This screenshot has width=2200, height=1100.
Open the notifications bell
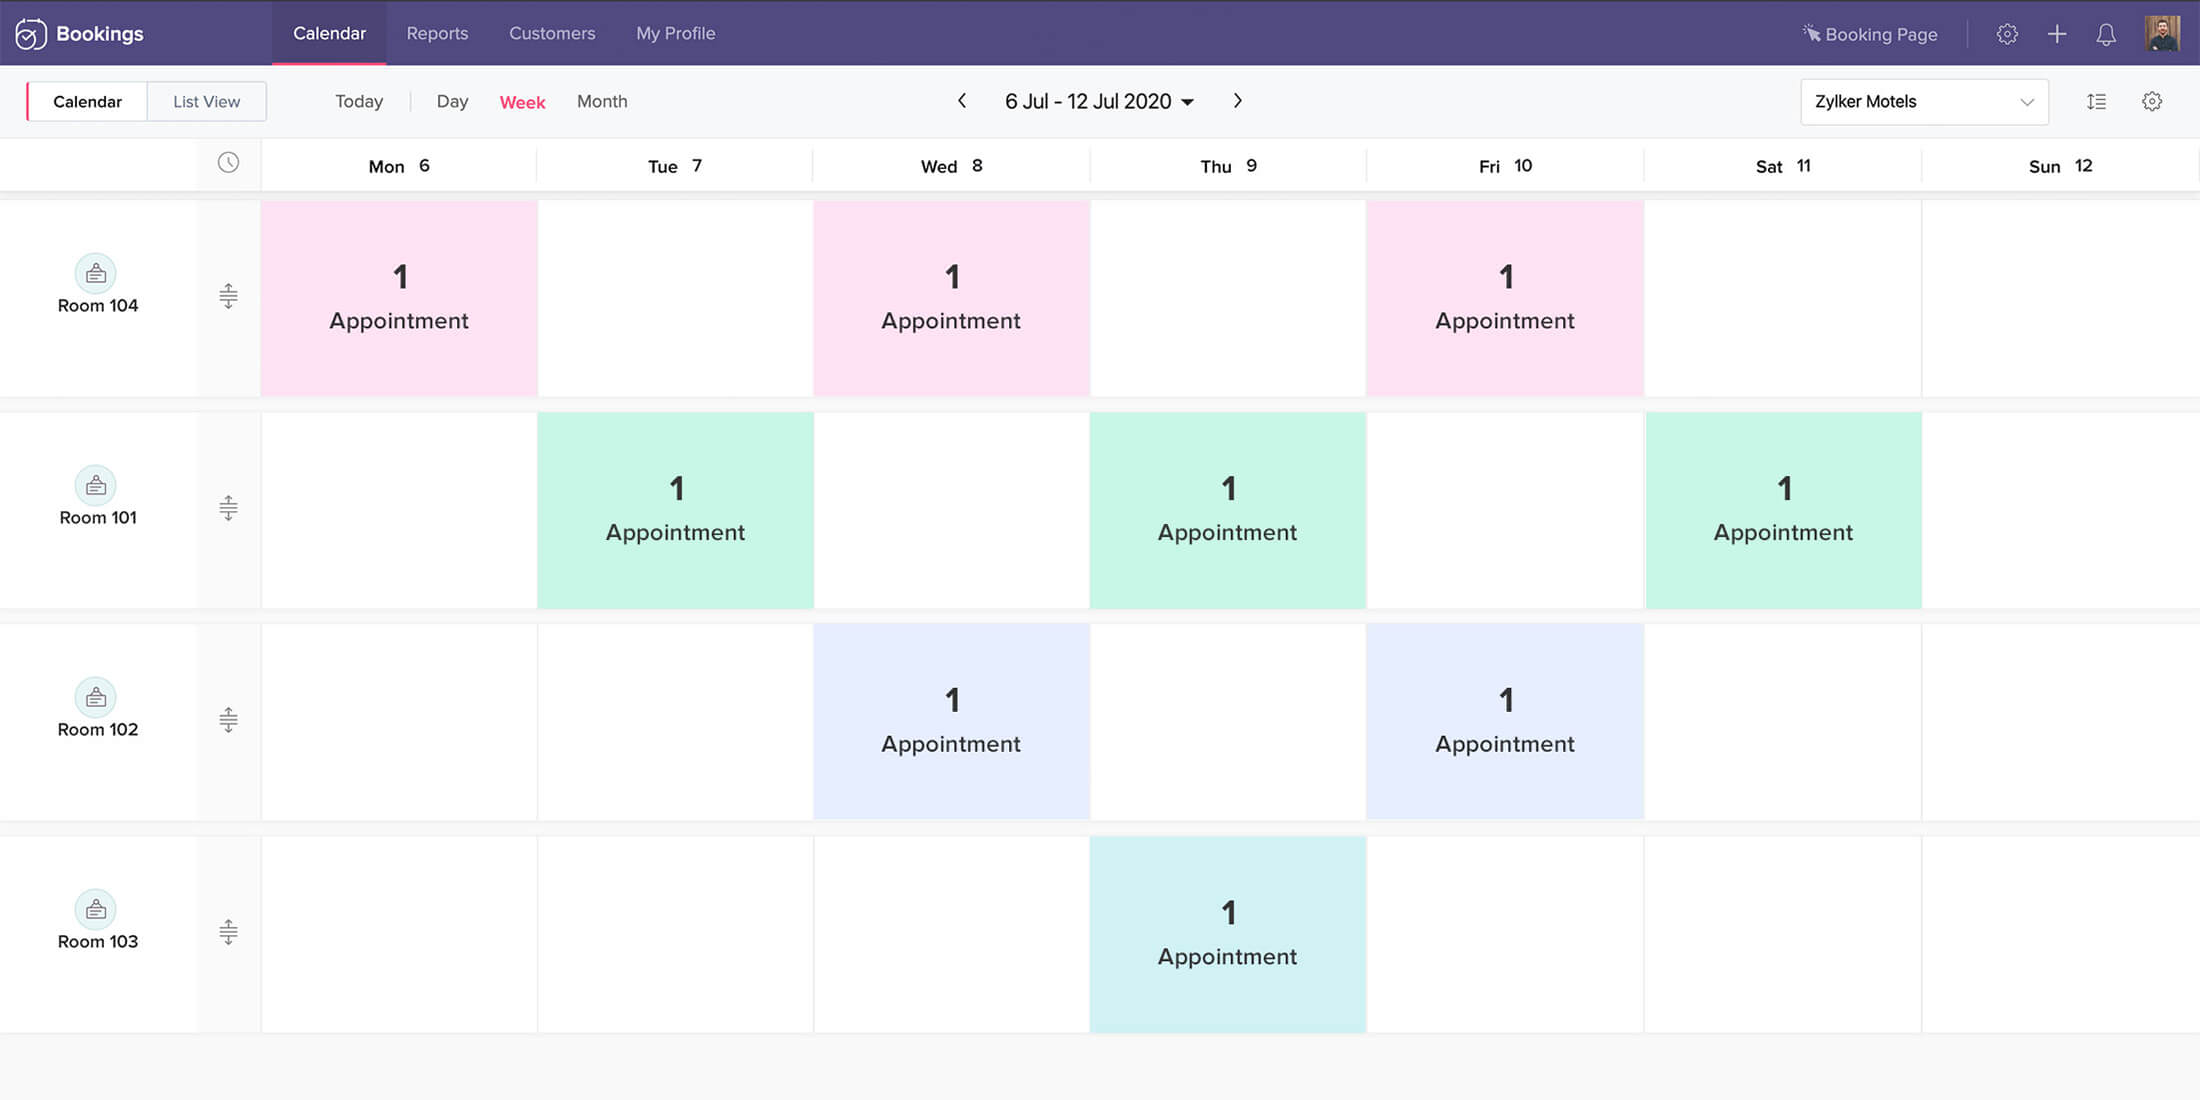(x=2106, y=34)
